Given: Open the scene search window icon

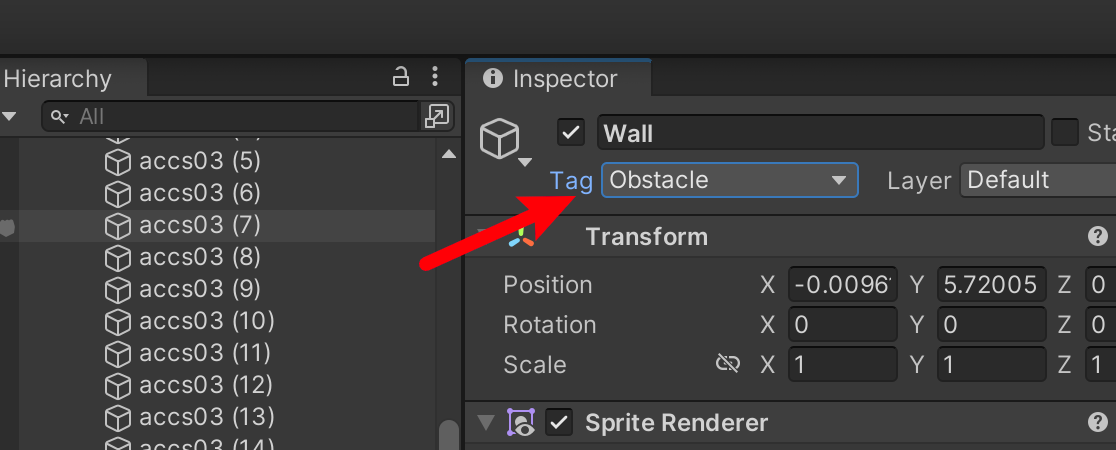Looking at the screenshot, I should (x=436, y=116).
